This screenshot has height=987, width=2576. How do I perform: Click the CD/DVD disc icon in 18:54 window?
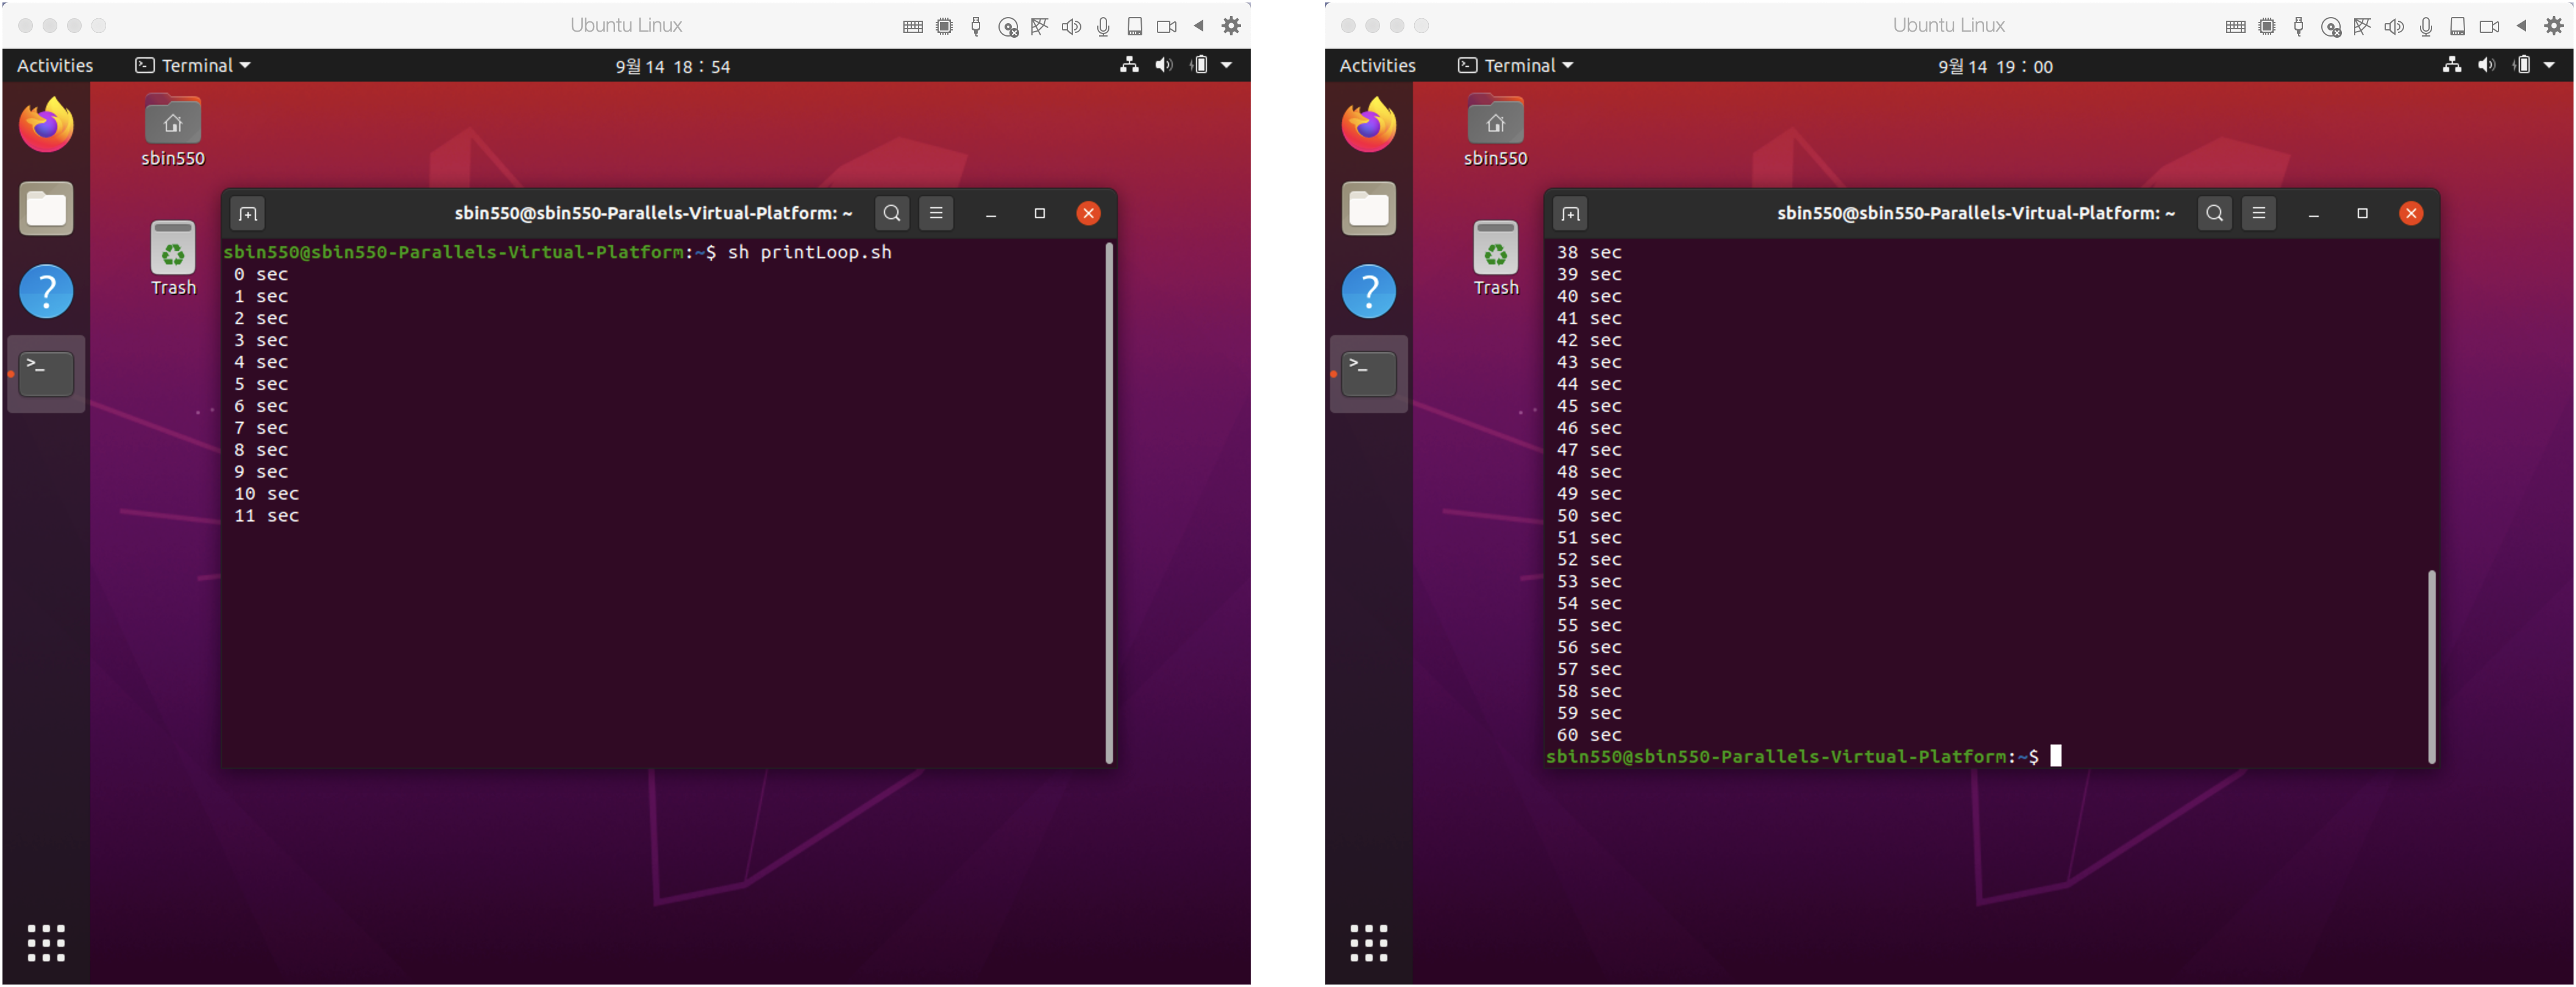pyautogui.click(x=1008, y=27)
